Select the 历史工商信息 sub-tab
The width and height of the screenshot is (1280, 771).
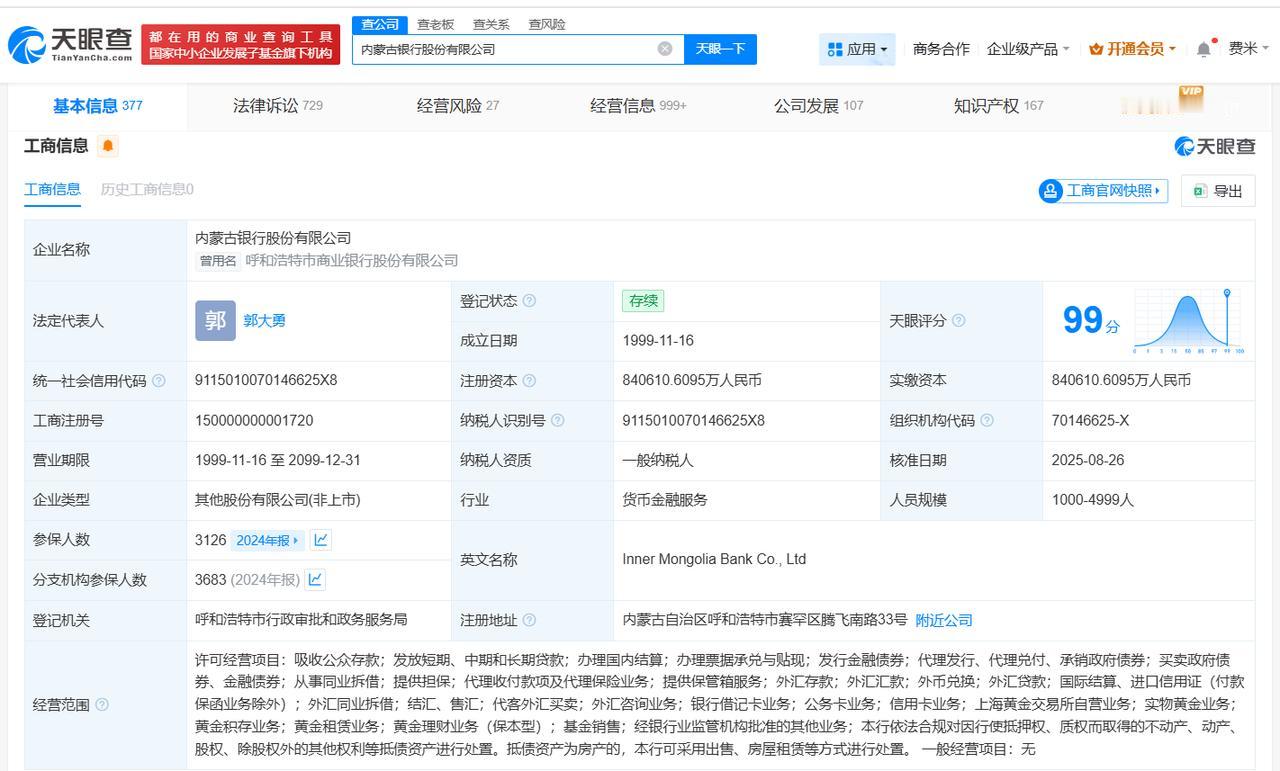pos(147,189)
